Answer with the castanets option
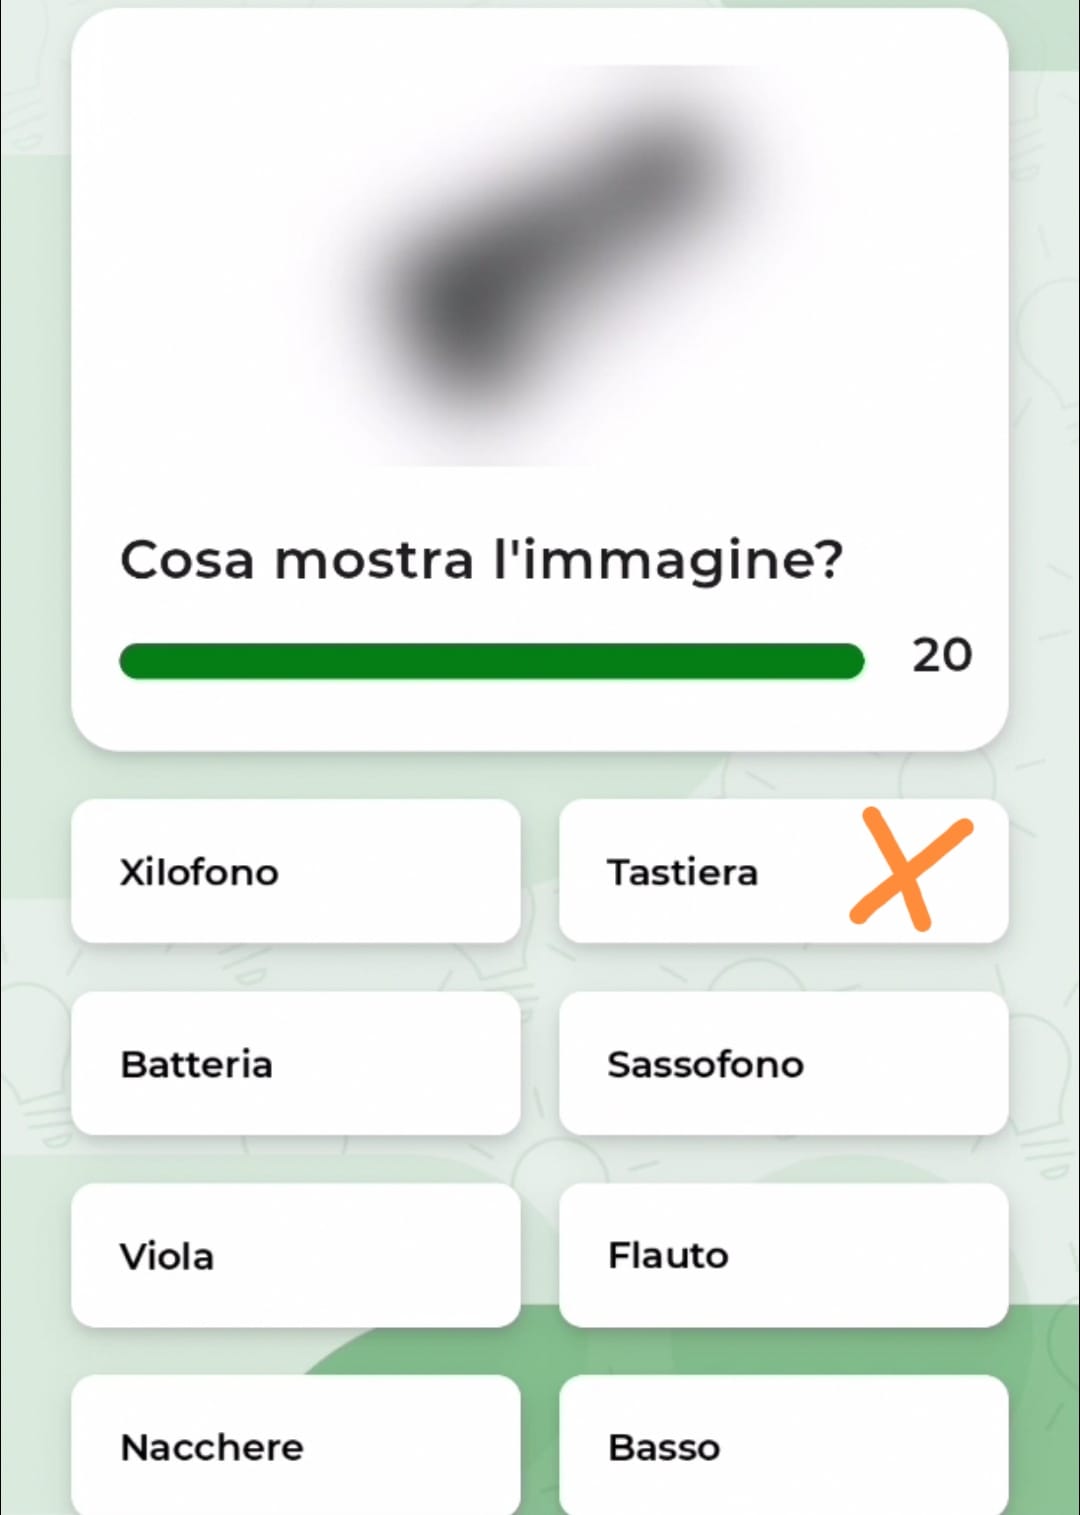Image resolution: width=1080 pixels, height=1515 pixels. point(296,1445)
